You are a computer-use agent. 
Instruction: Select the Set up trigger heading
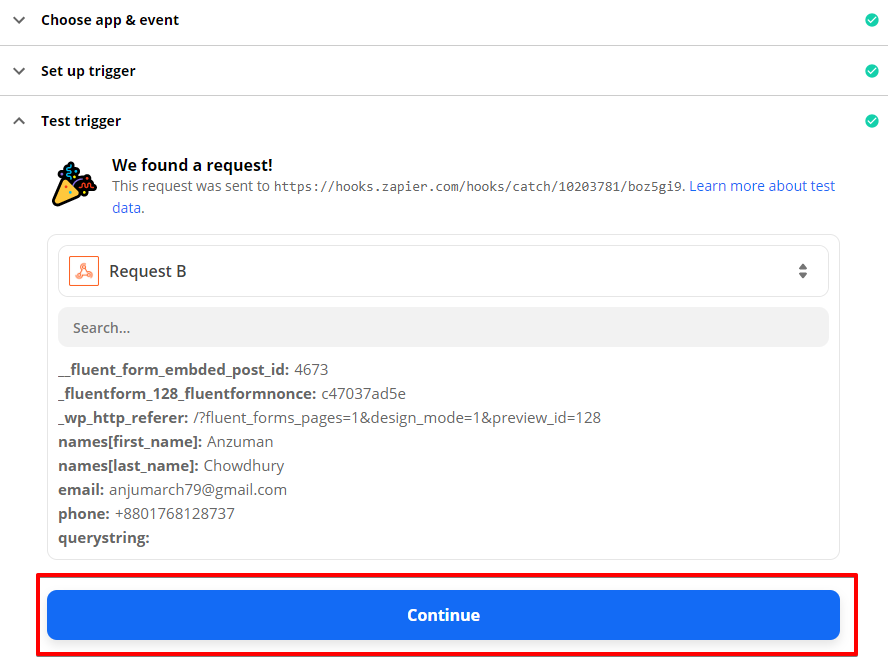(x=88, y=71)
